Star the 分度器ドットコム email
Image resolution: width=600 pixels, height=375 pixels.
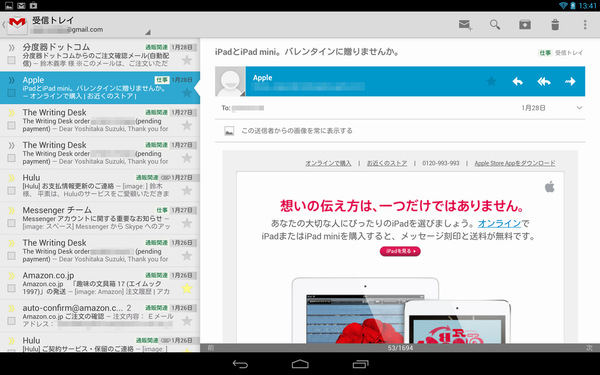(x=187, y=60)
